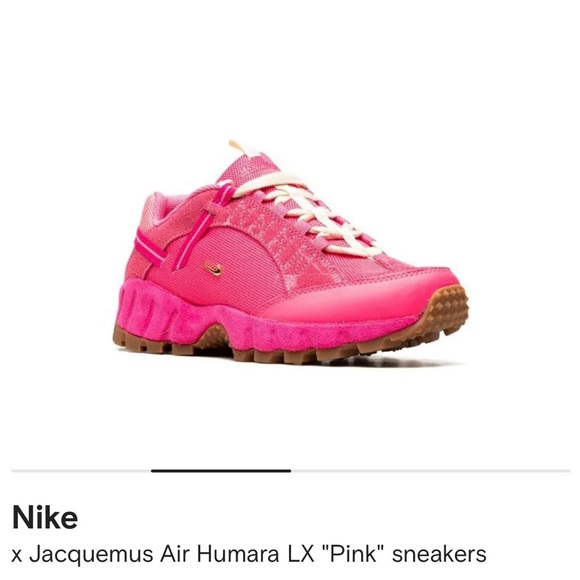The image size is (580, 580).
Task: Tap the gold Nike swoosh on the shoe
Action: (213, 269)
